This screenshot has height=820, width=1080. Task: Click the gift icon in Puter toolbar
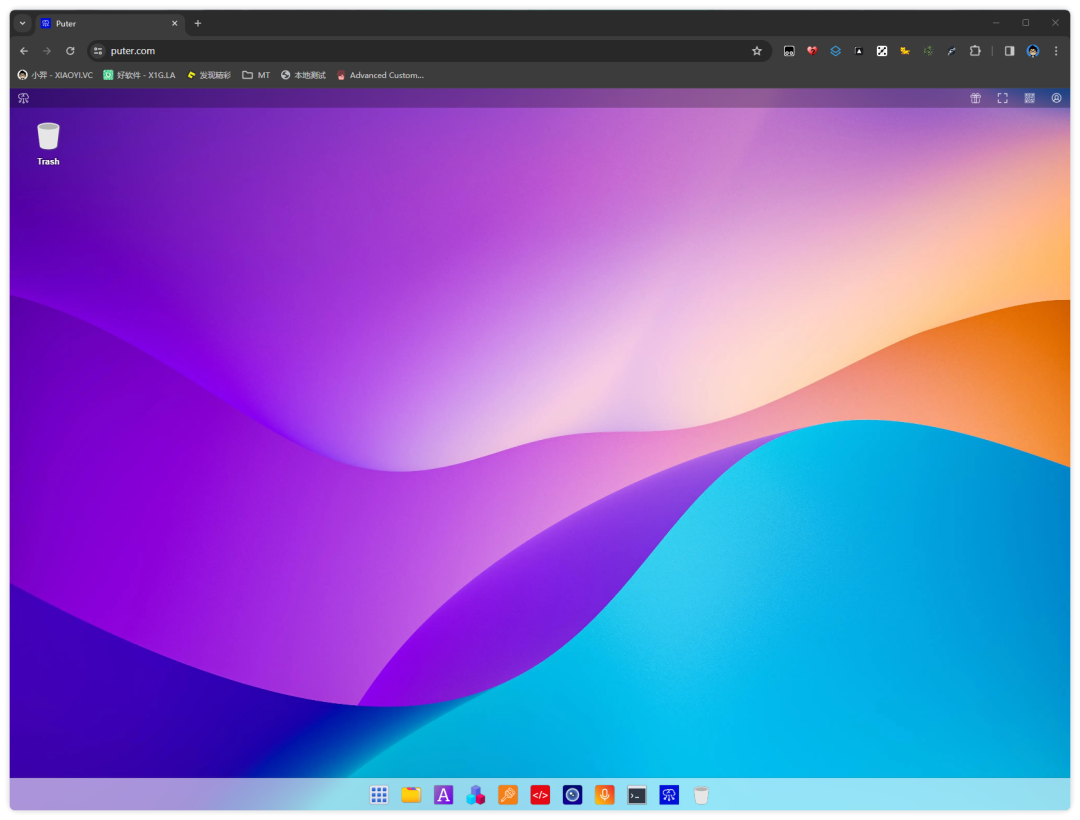975,98
